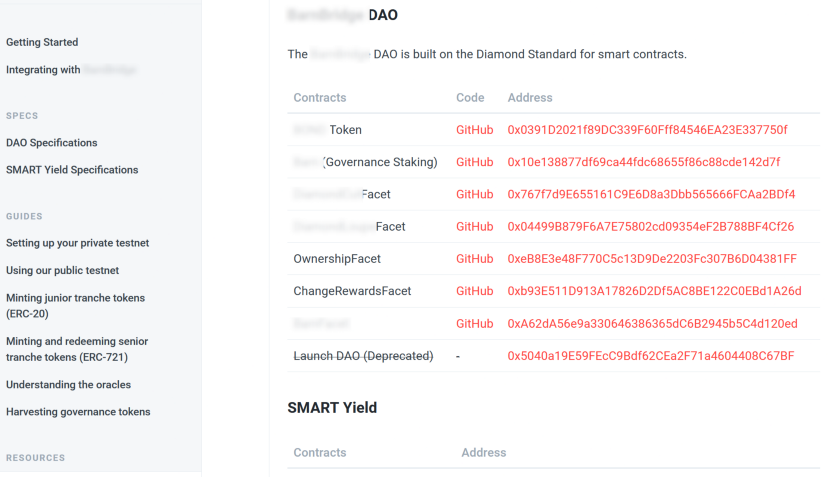
Task: Click GitHub link in OwnershipFacet row
Action: (474, 259)
